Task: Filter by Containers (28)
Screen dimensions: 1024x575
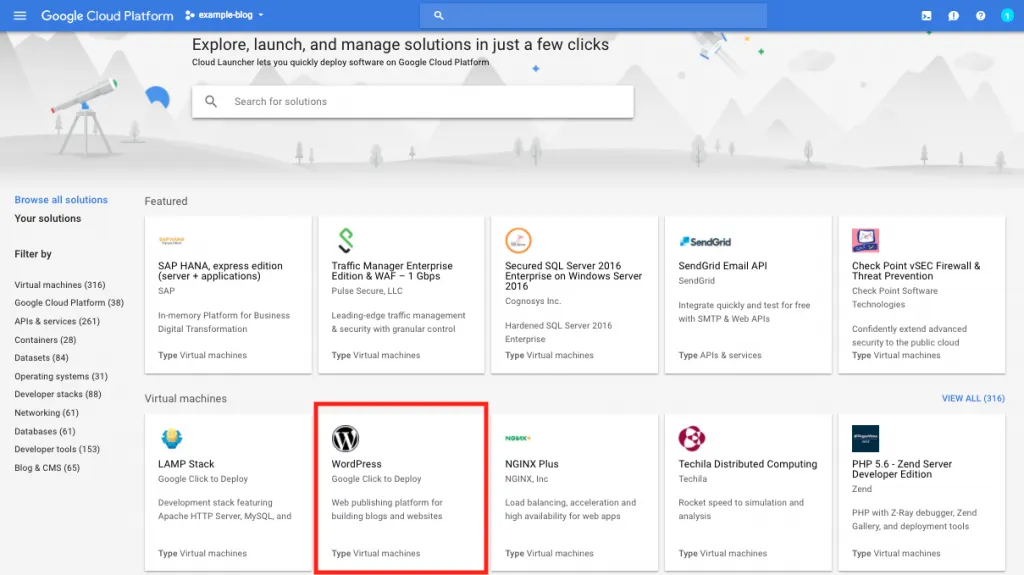Action: tap(45, 340)
